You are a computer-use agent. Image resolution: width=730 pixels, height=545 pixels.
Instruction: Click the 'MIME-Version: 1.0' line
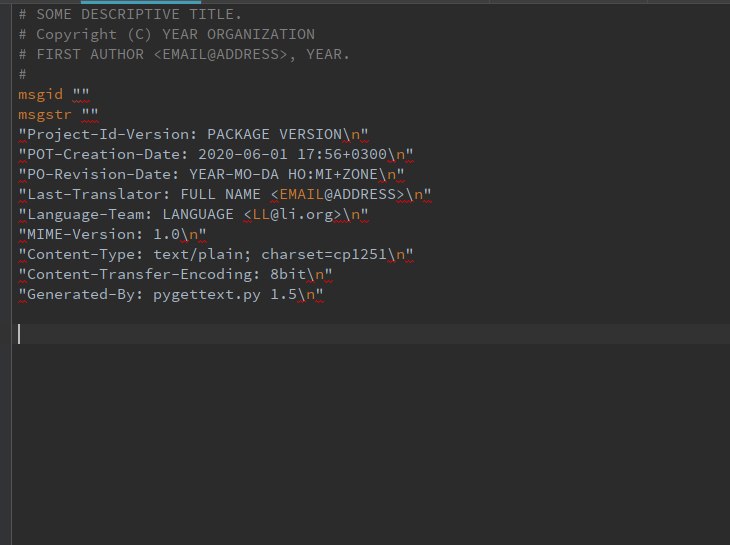click(x=112, y=235)
